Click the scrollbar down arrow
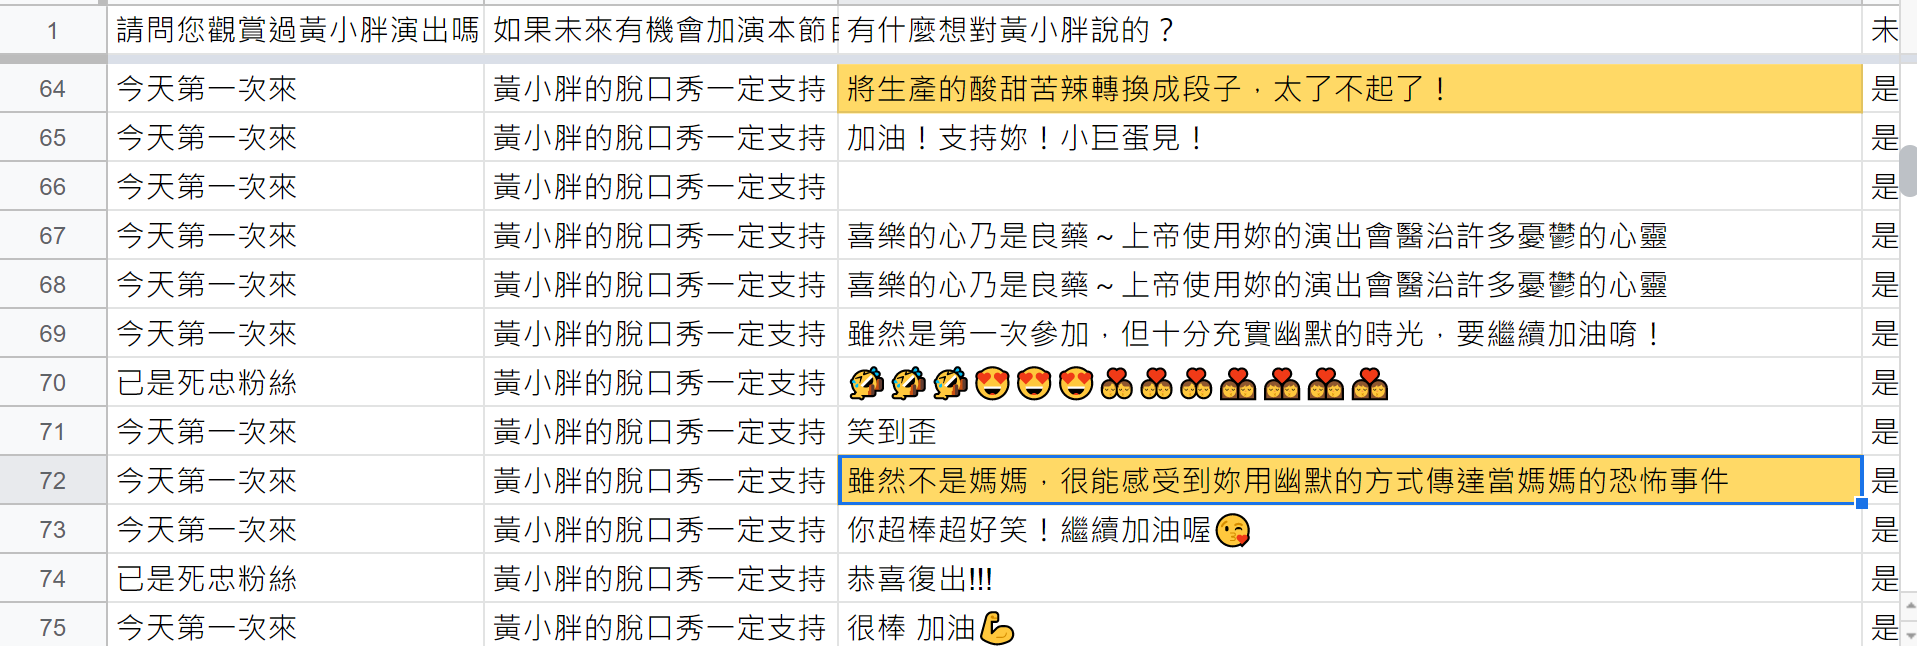This screenshot has height=646, width=1917. click(1909, 634)
